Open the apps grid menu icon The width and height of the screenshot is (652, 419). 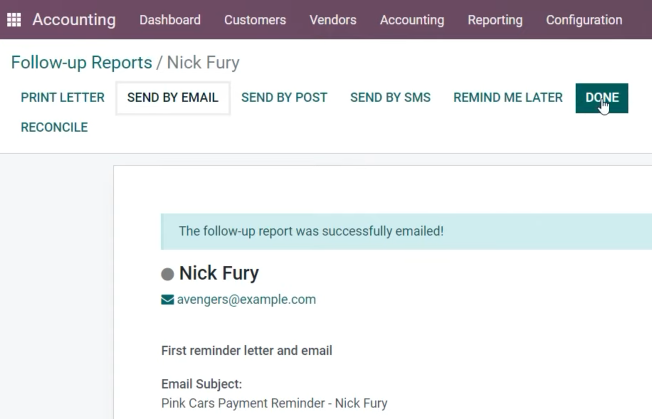(14, 20)
